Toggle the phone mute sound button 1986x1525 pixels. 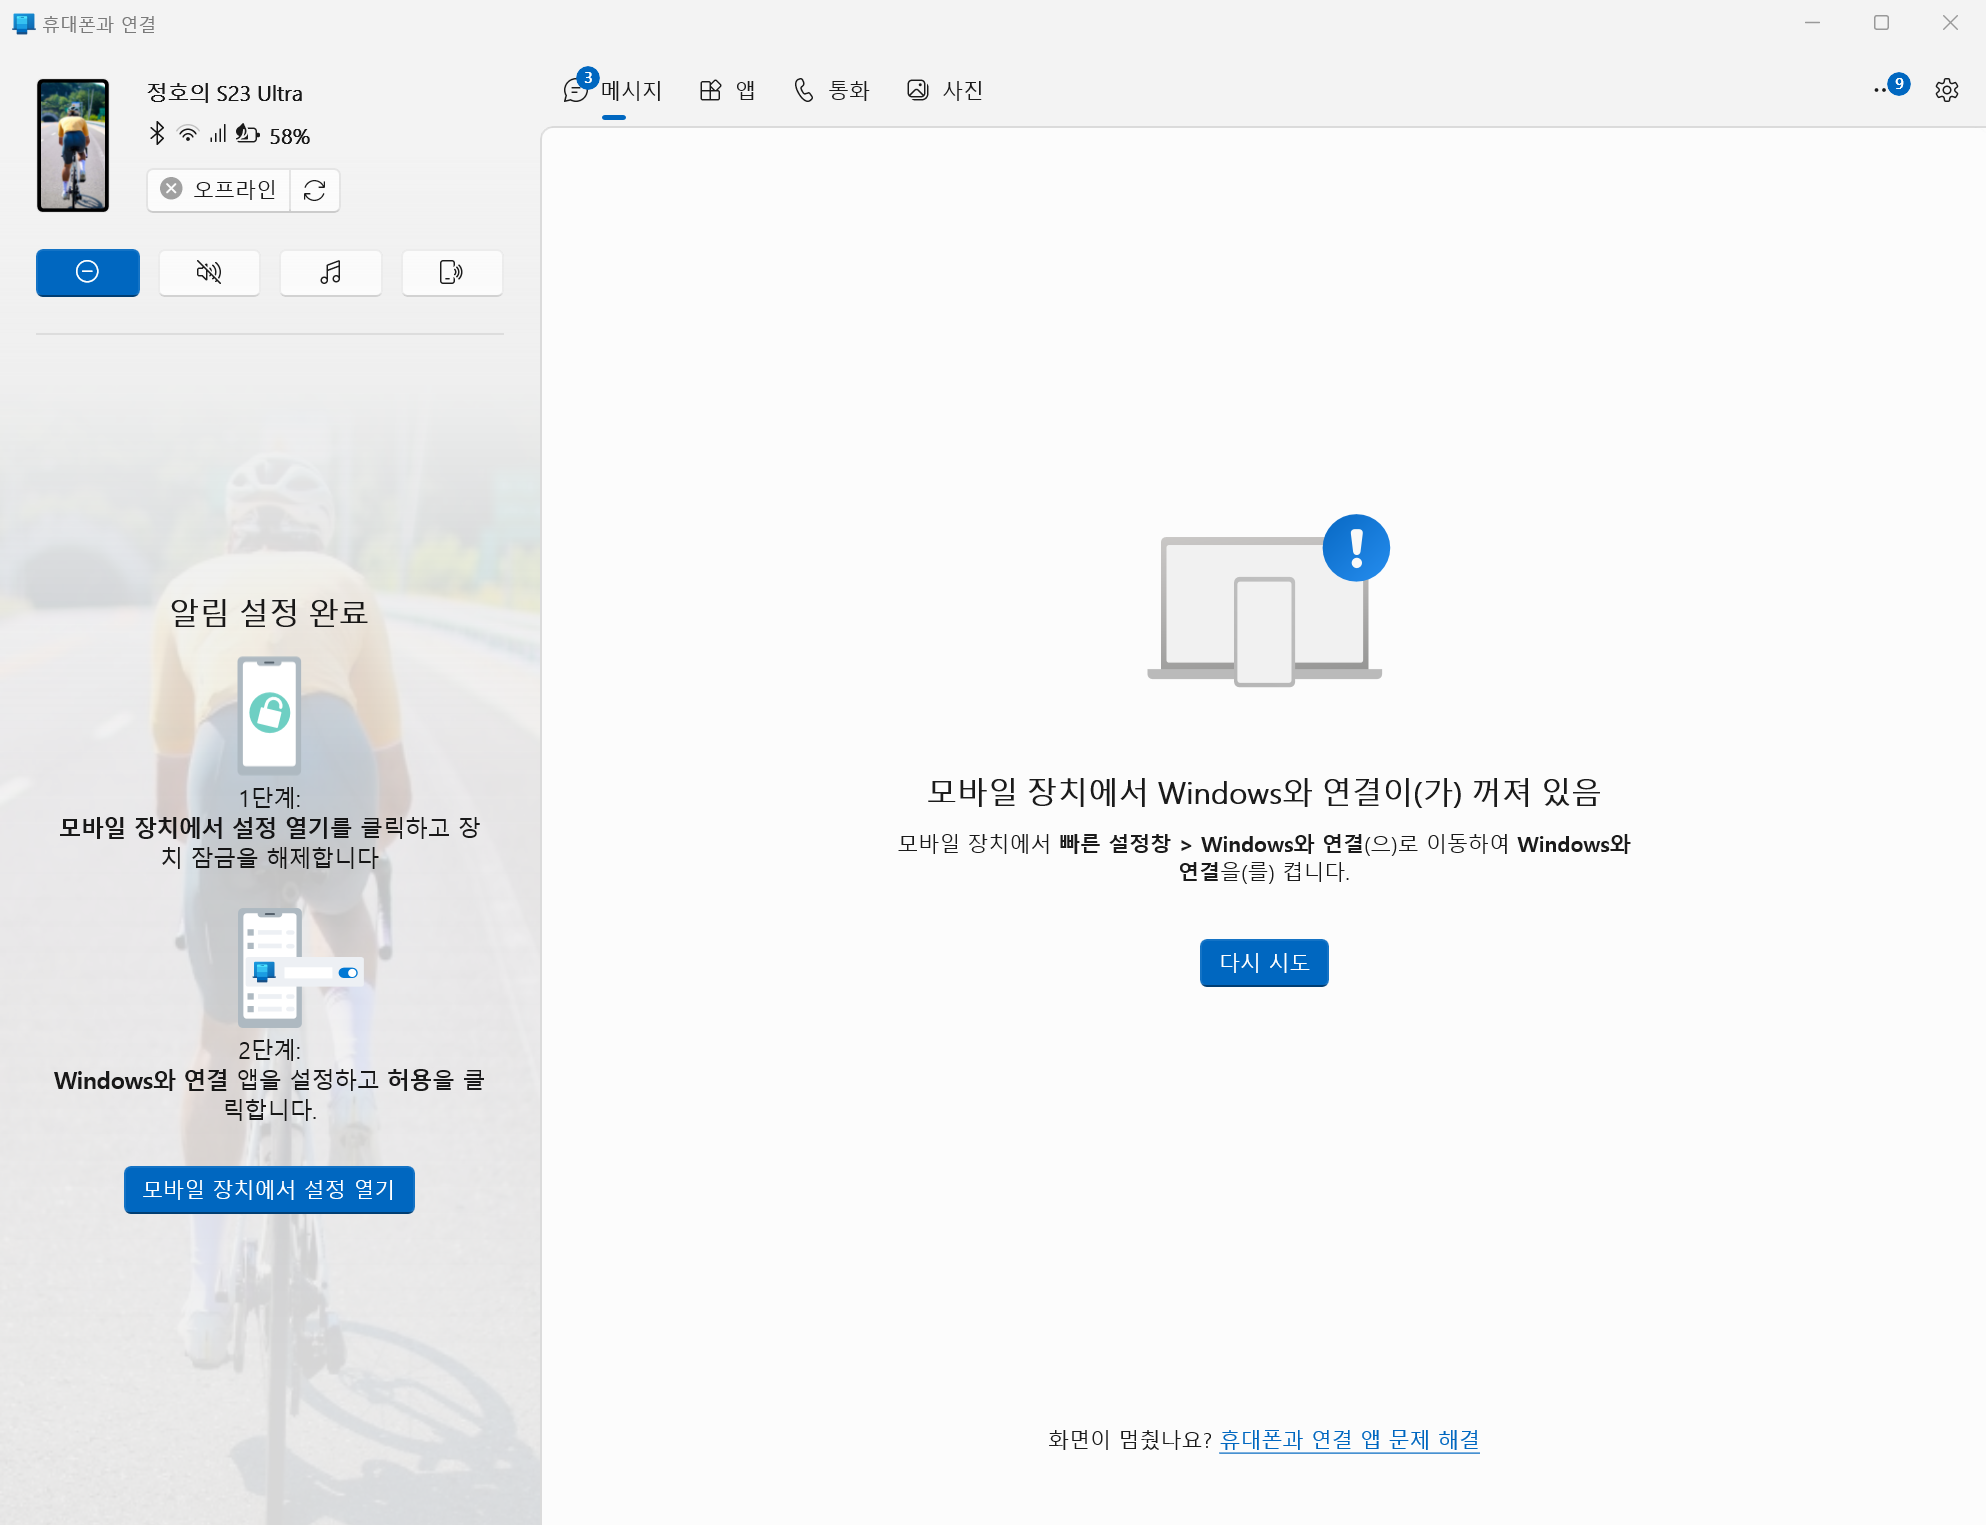point(209,272)
